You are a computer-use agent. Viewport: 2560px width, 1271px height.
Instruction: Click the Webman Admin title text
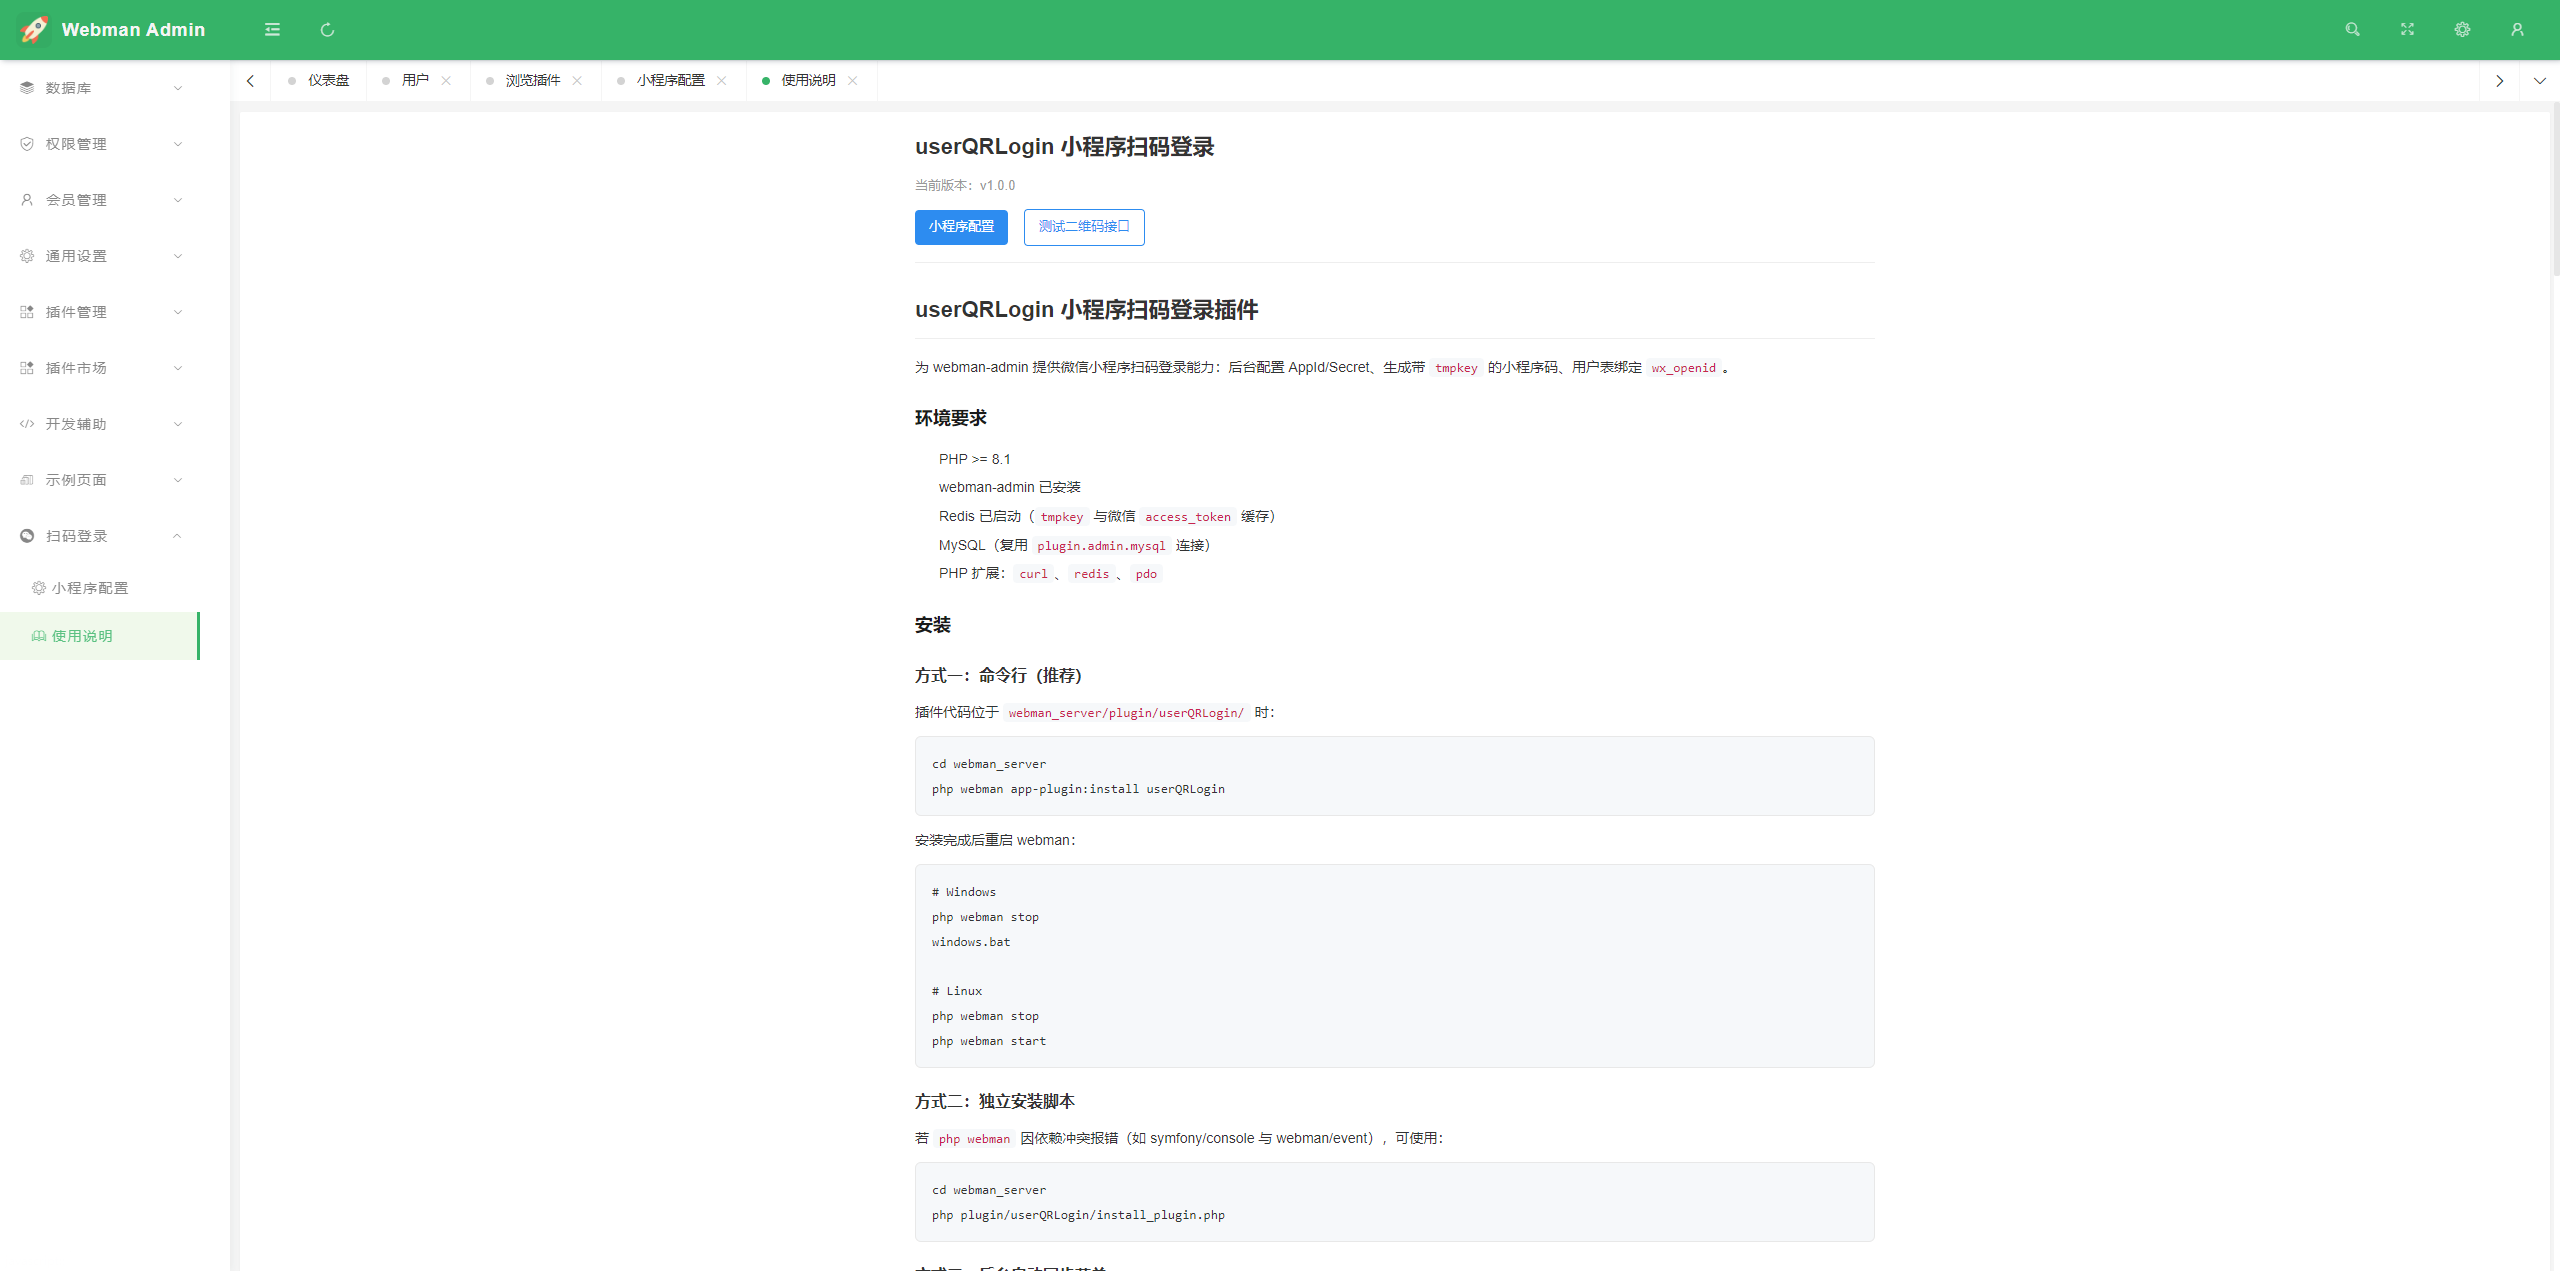coord(133,30)
